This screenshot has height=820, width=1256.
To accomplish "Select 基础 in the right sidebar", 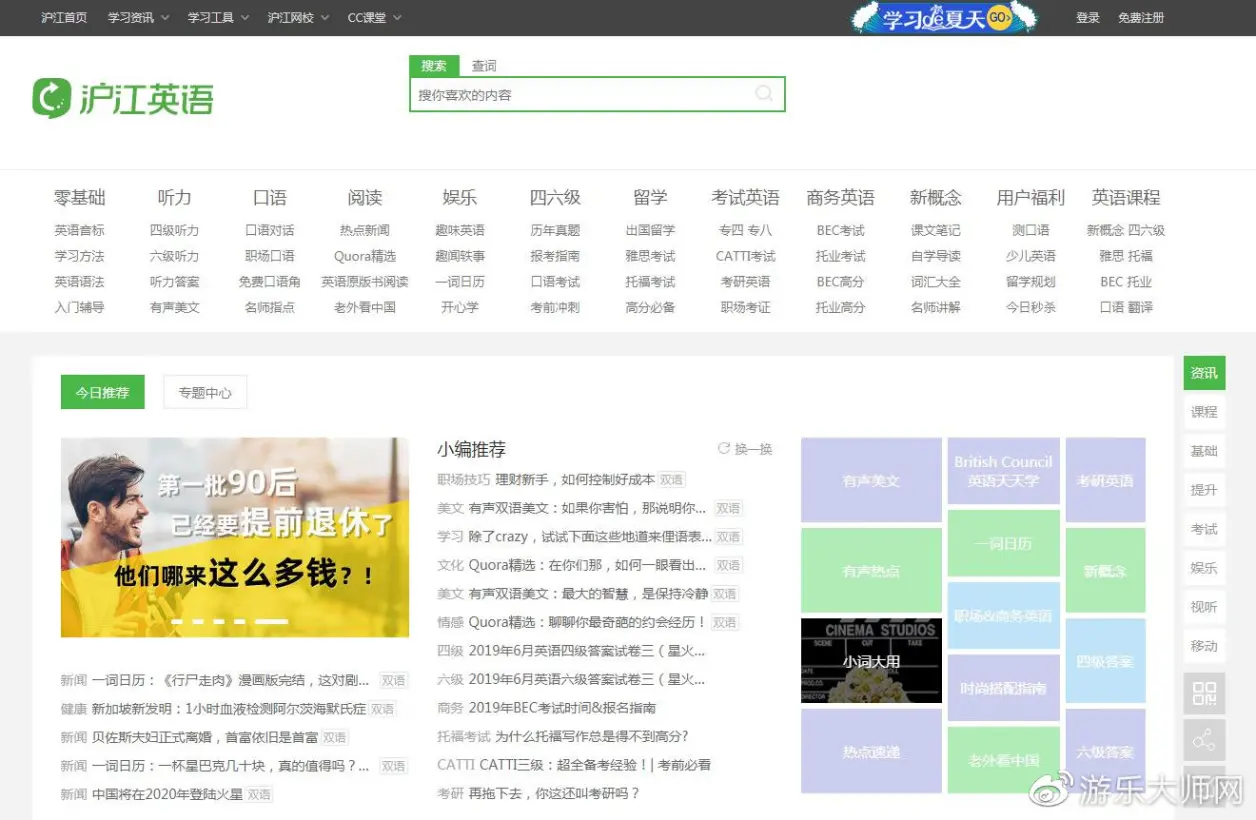I will (x=1204, y=451).
